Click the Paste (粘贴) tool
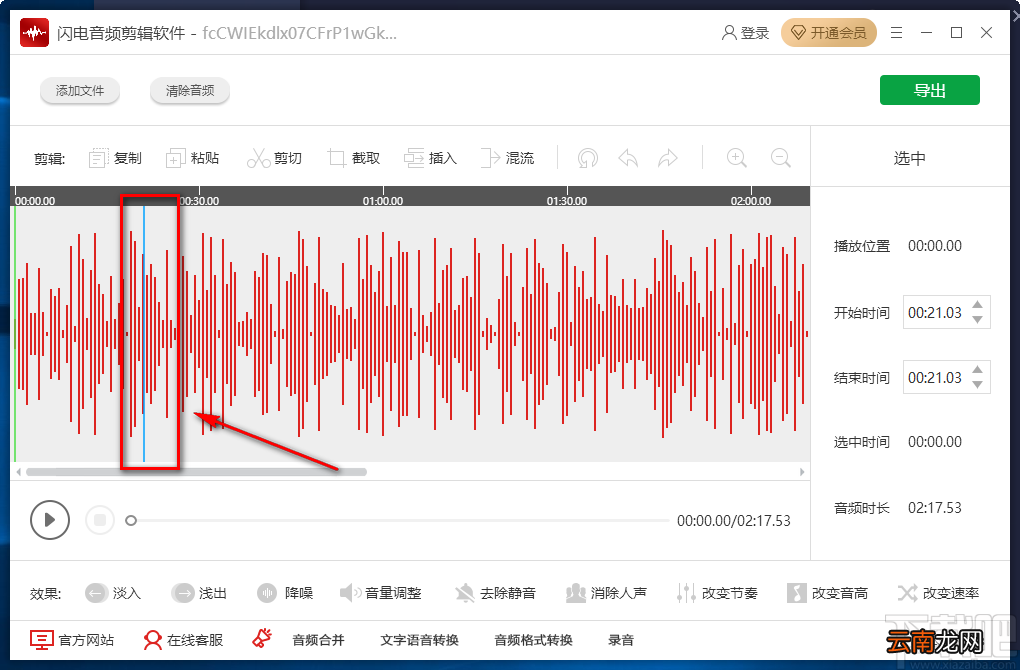1020x670 pixels. [x=193, y=158]
